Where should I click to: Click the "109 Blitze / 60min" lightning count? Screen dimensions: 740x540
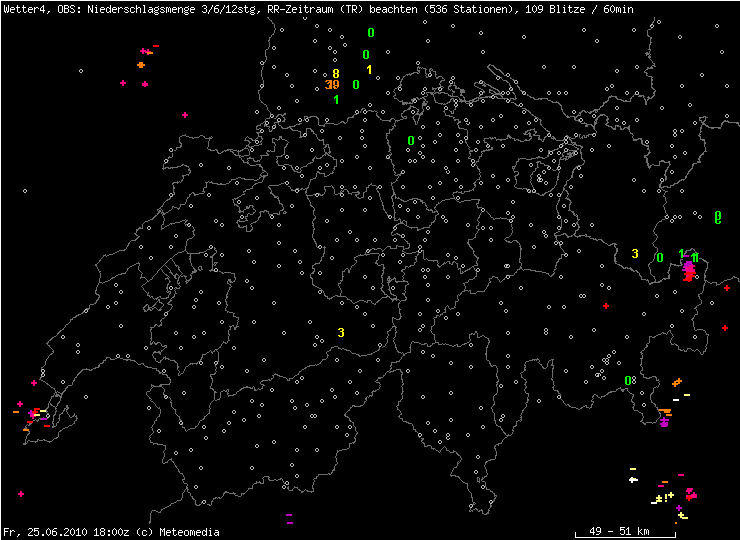580,9
